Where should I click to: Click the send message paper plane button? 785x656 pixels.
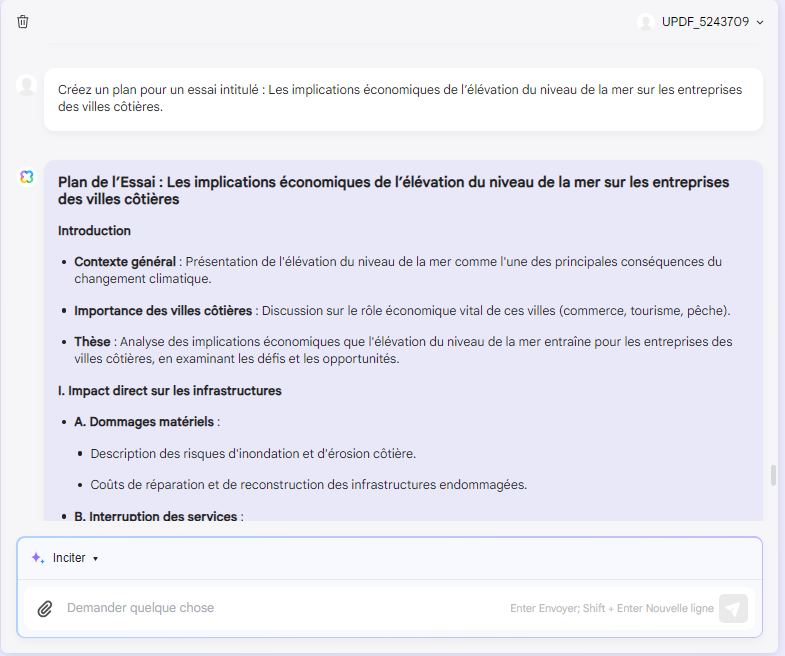pos(733,608)
